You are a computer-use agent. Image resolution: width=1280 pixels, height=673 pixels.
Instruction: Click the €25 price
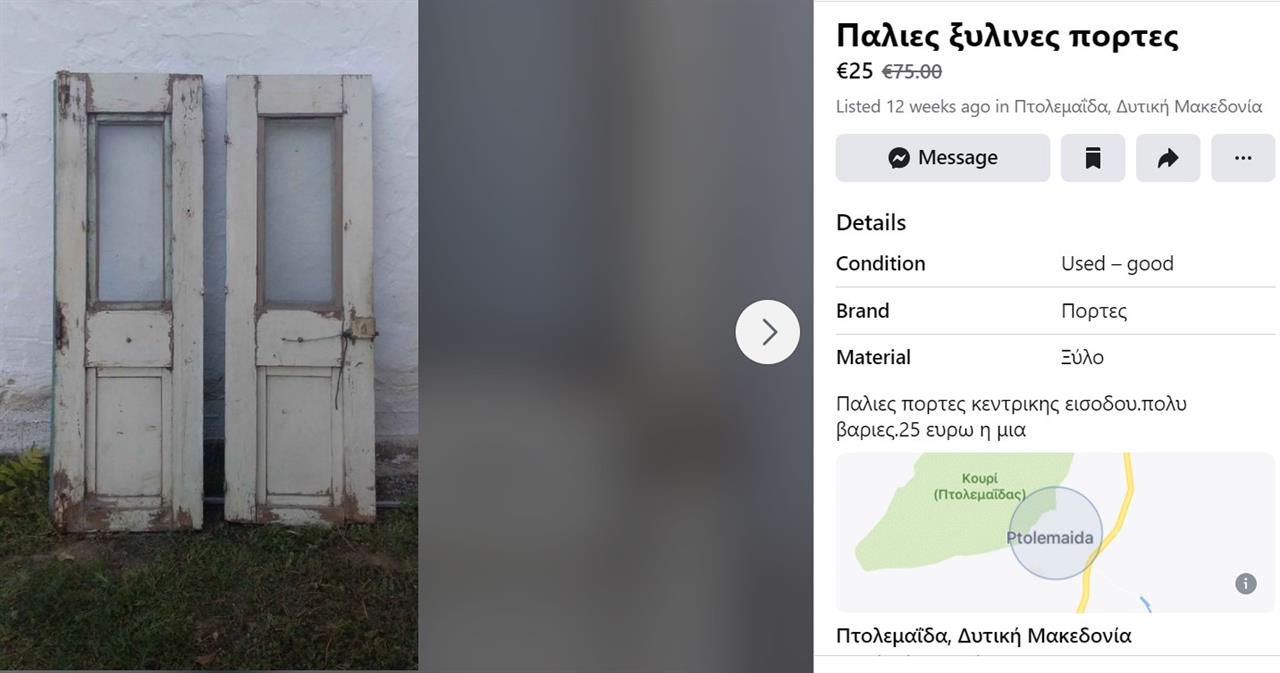[x=855, y=71]
